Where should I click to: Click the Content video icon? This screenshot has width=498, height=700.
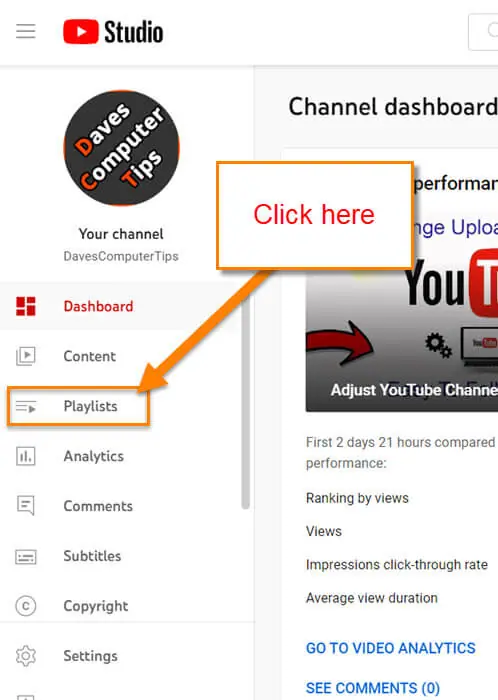[25, 356]
